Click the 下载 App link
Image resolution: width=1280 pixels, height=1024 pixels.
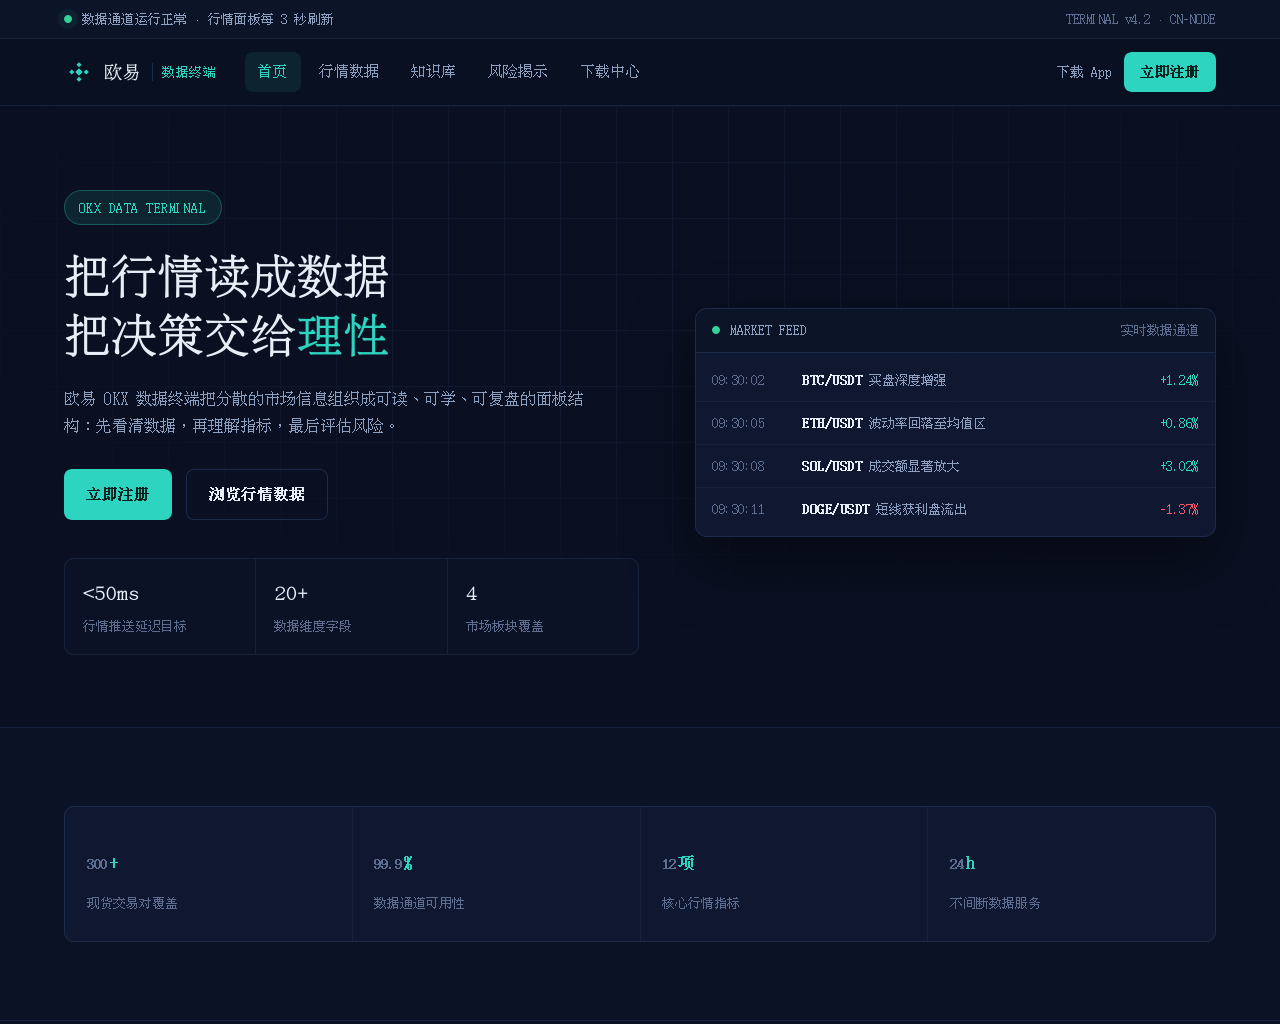1084,72
